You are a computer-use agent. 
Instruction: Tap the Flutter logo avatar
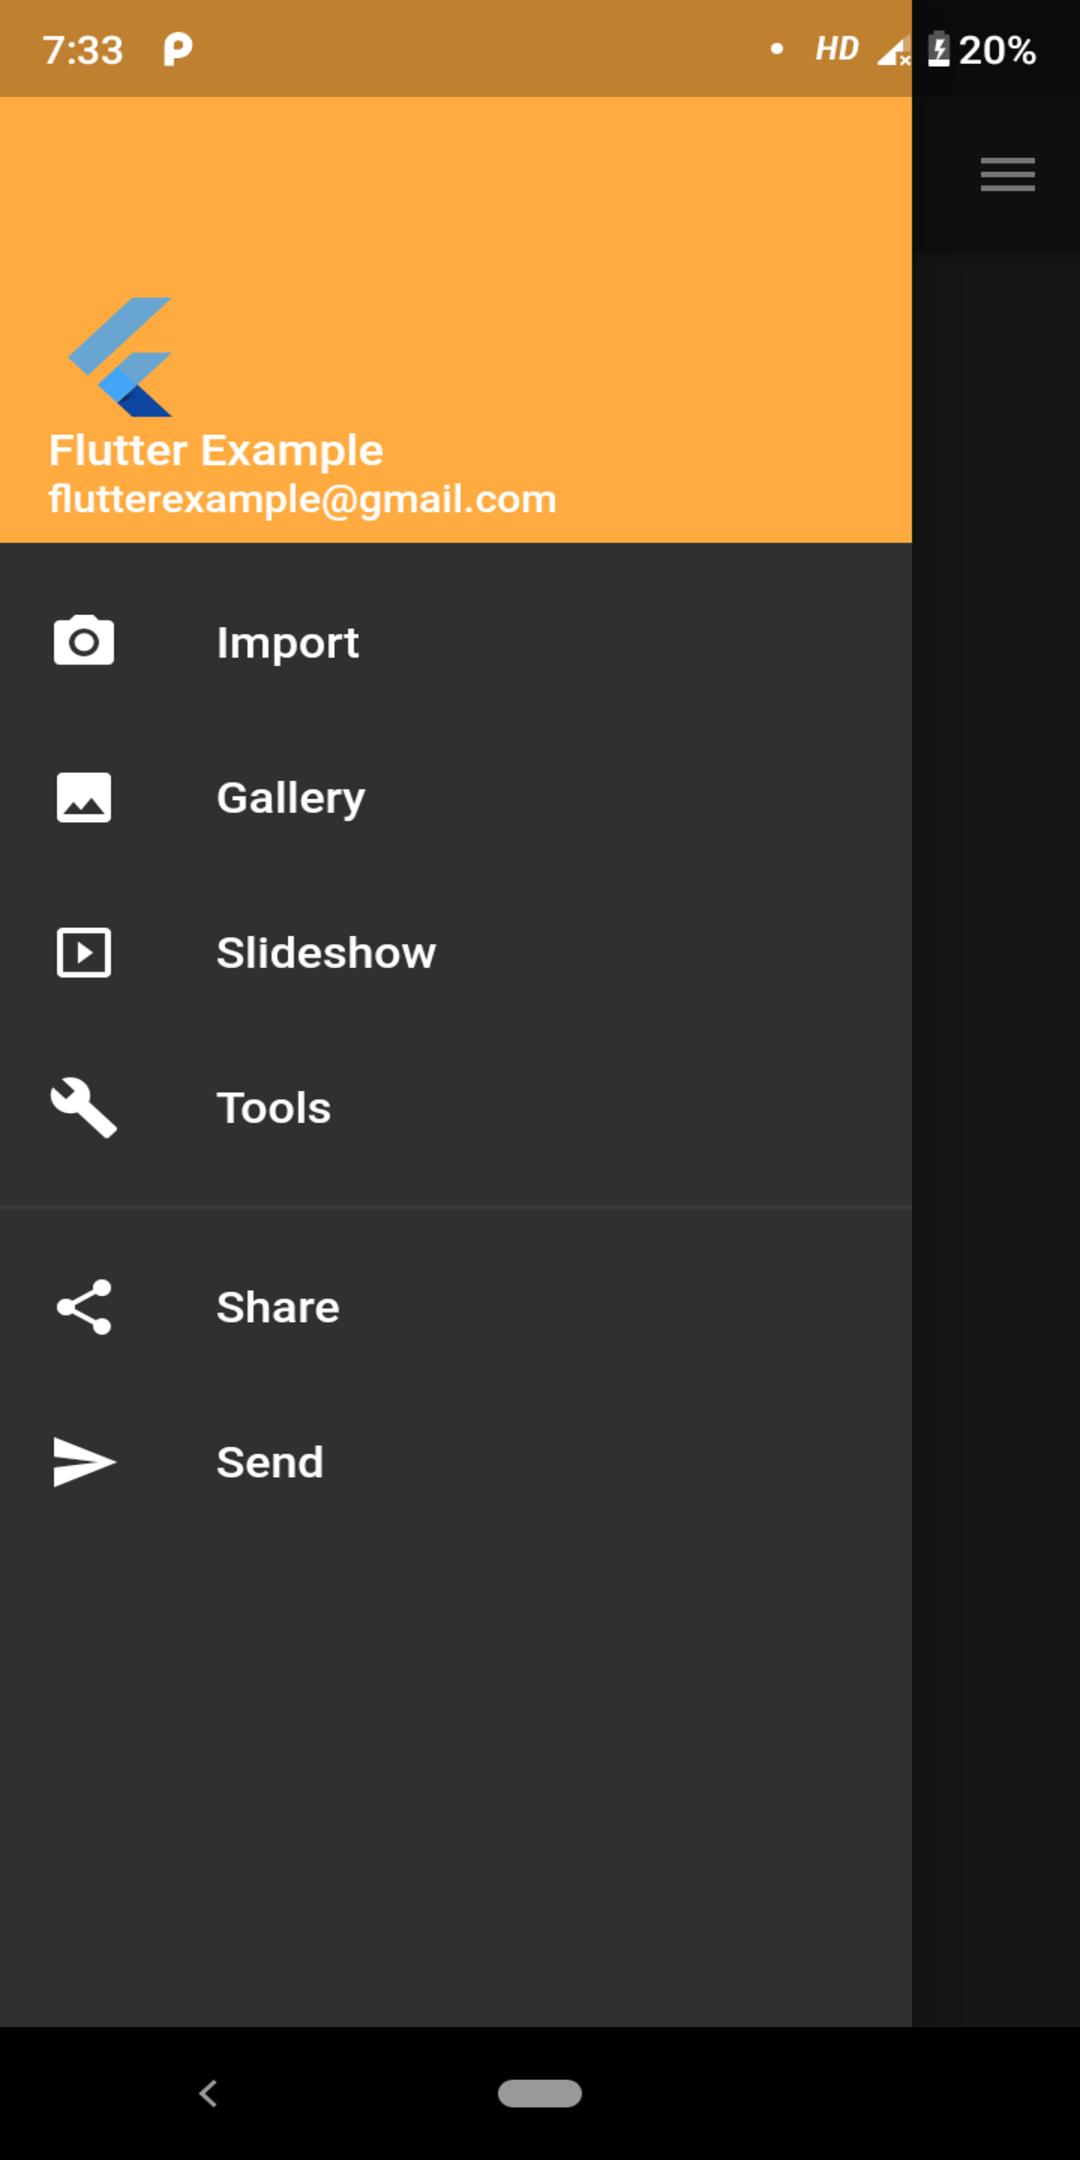coord(120,357)
